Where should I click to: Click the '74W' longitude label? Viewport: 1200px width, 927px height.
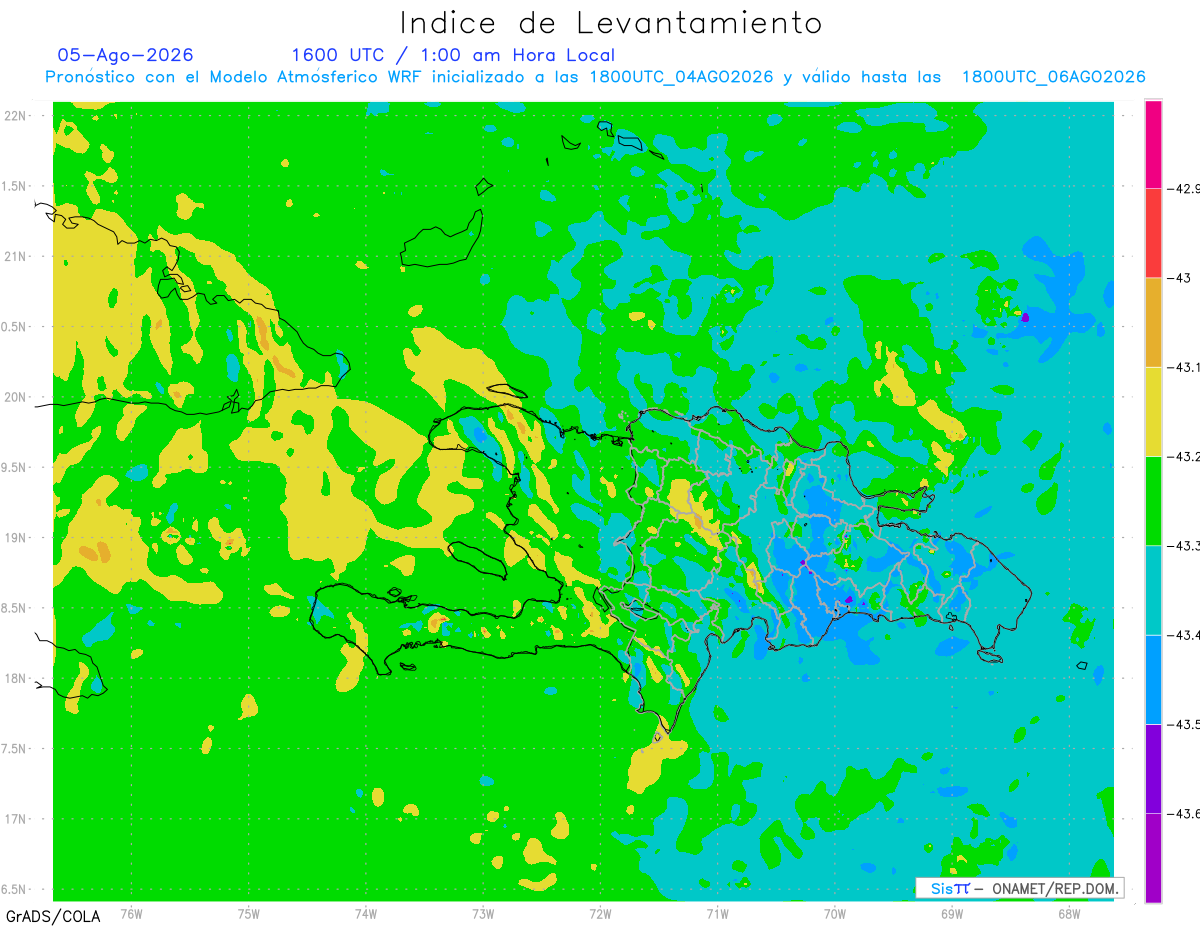pyautogui.click(x=366, y=912)
